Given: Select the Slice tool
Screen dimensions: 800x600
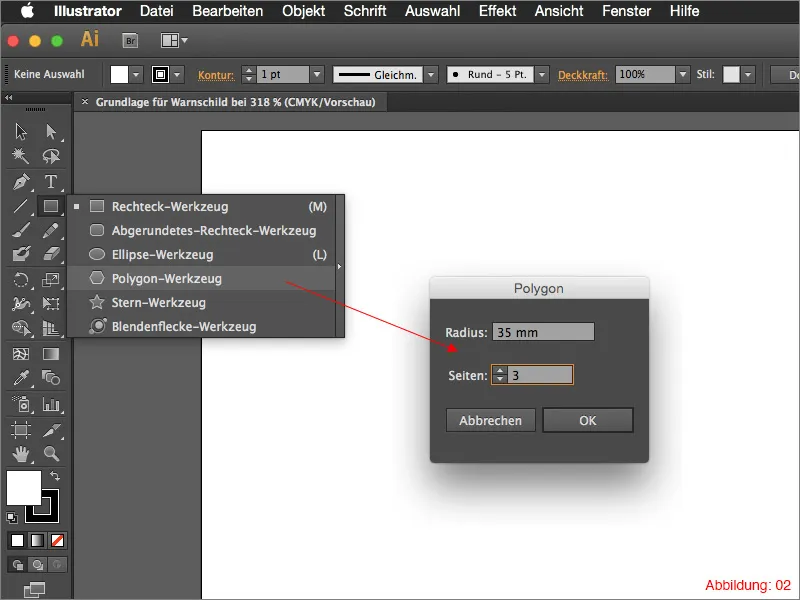Looking at the screenshot, I should 51,430.
